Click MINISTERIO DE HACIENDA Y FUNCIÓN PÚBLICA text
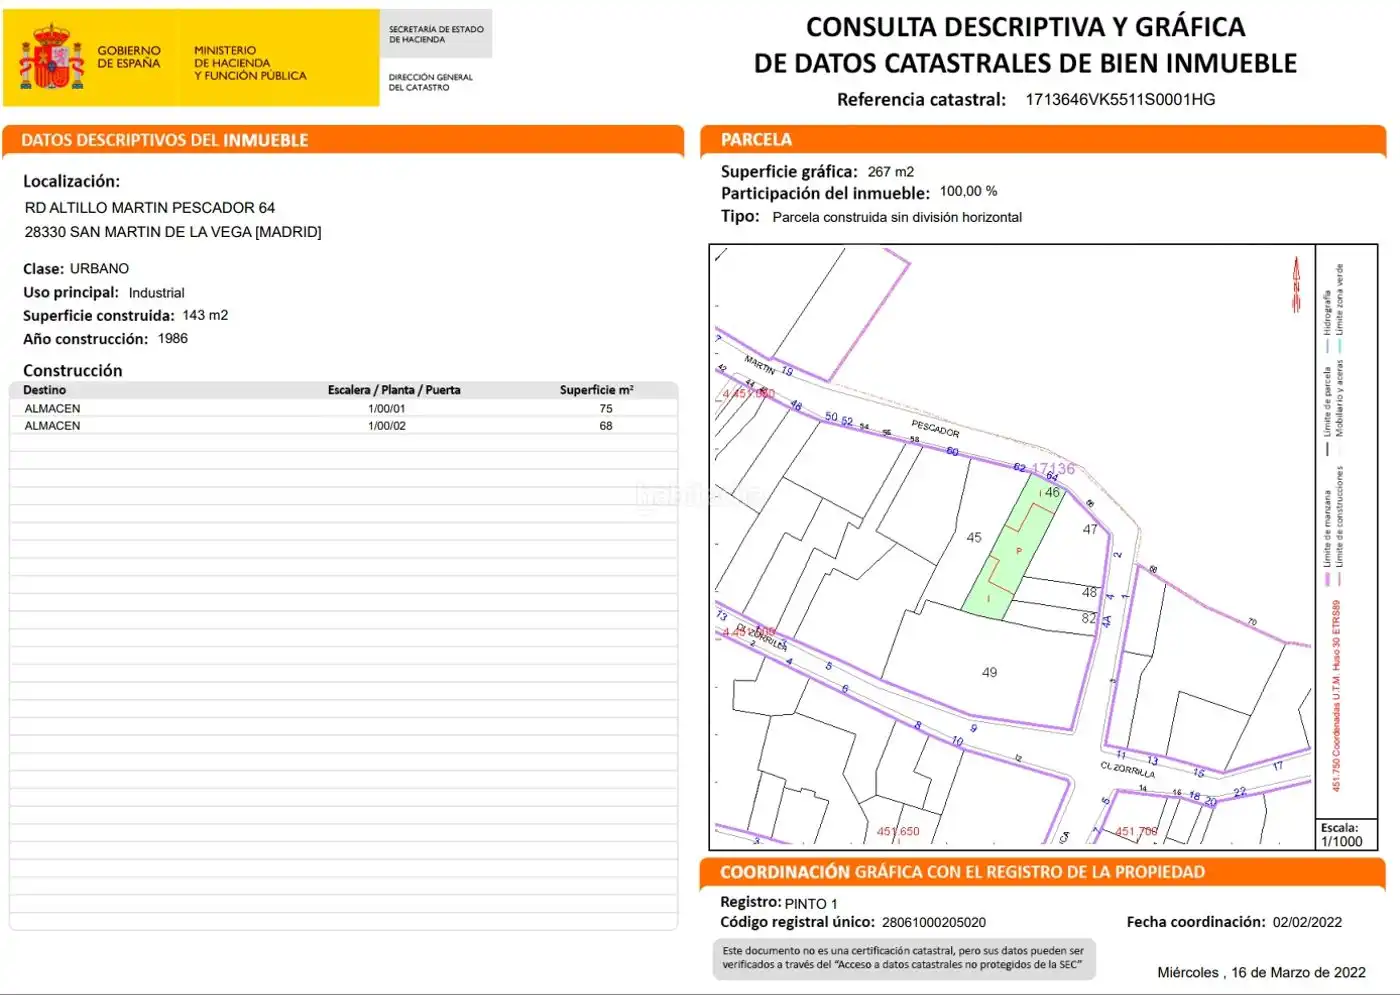Viewport: 1400px width, 995px height. (x=250, y=62)
